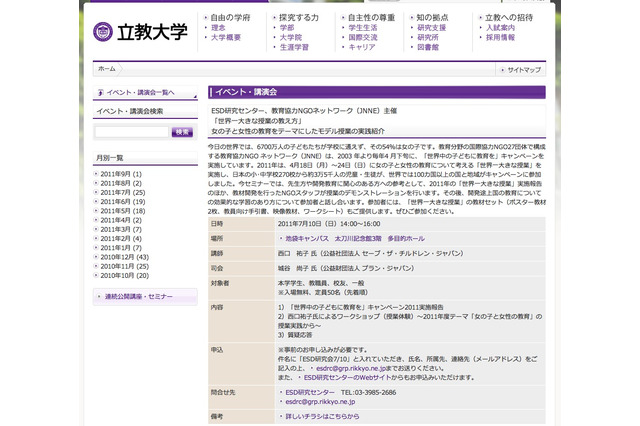640x426 pixels.
Task: Click esdrc email link in 申込 row
Action: (351, 368)
